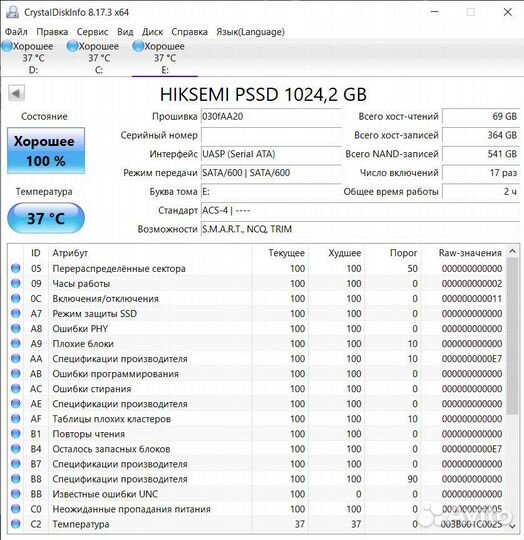Click the Худшее column header
Image resolution: width=524 pixels, height=540 pixels.
[x=337, y=253]
